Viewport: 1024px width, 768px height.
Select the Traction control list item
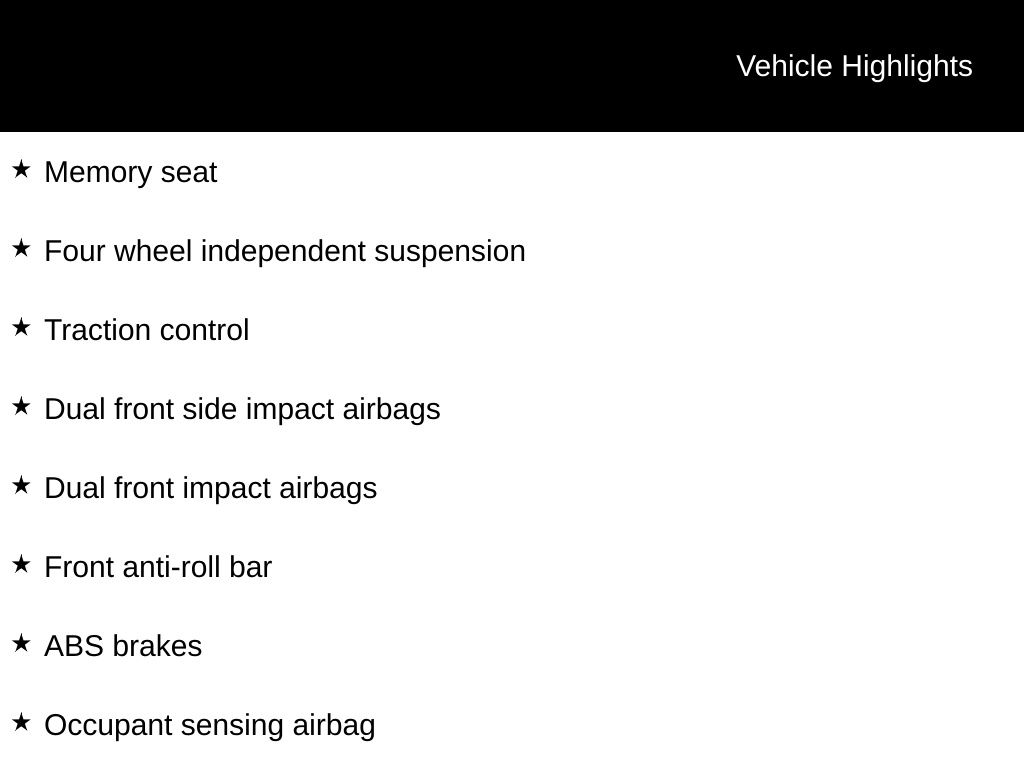point(146,330)
